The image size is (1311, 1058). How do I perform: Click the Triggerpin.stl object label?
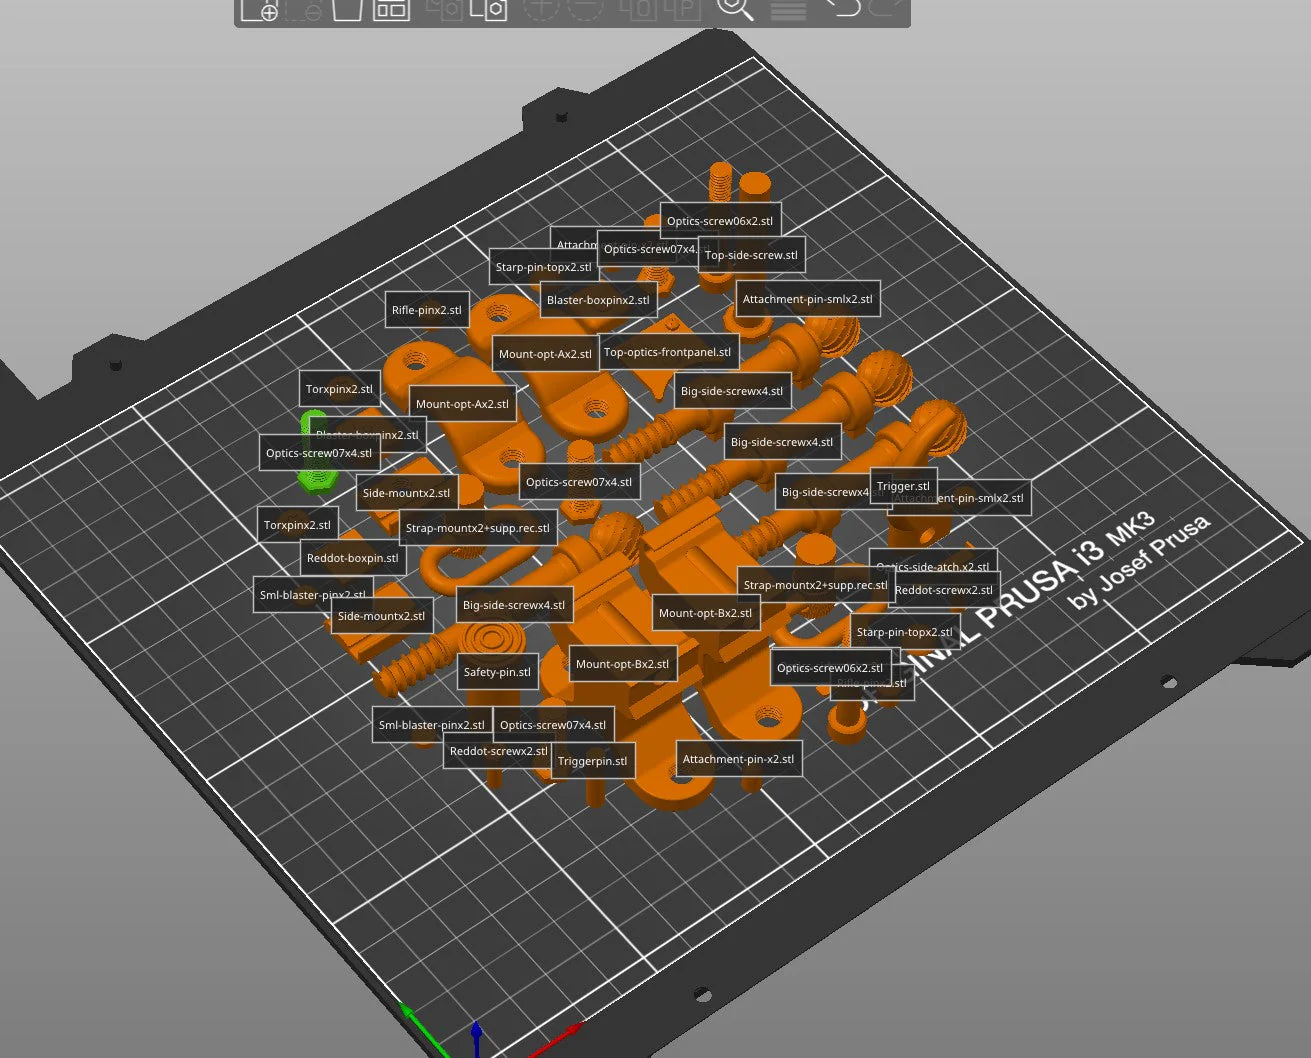[592, 761]
